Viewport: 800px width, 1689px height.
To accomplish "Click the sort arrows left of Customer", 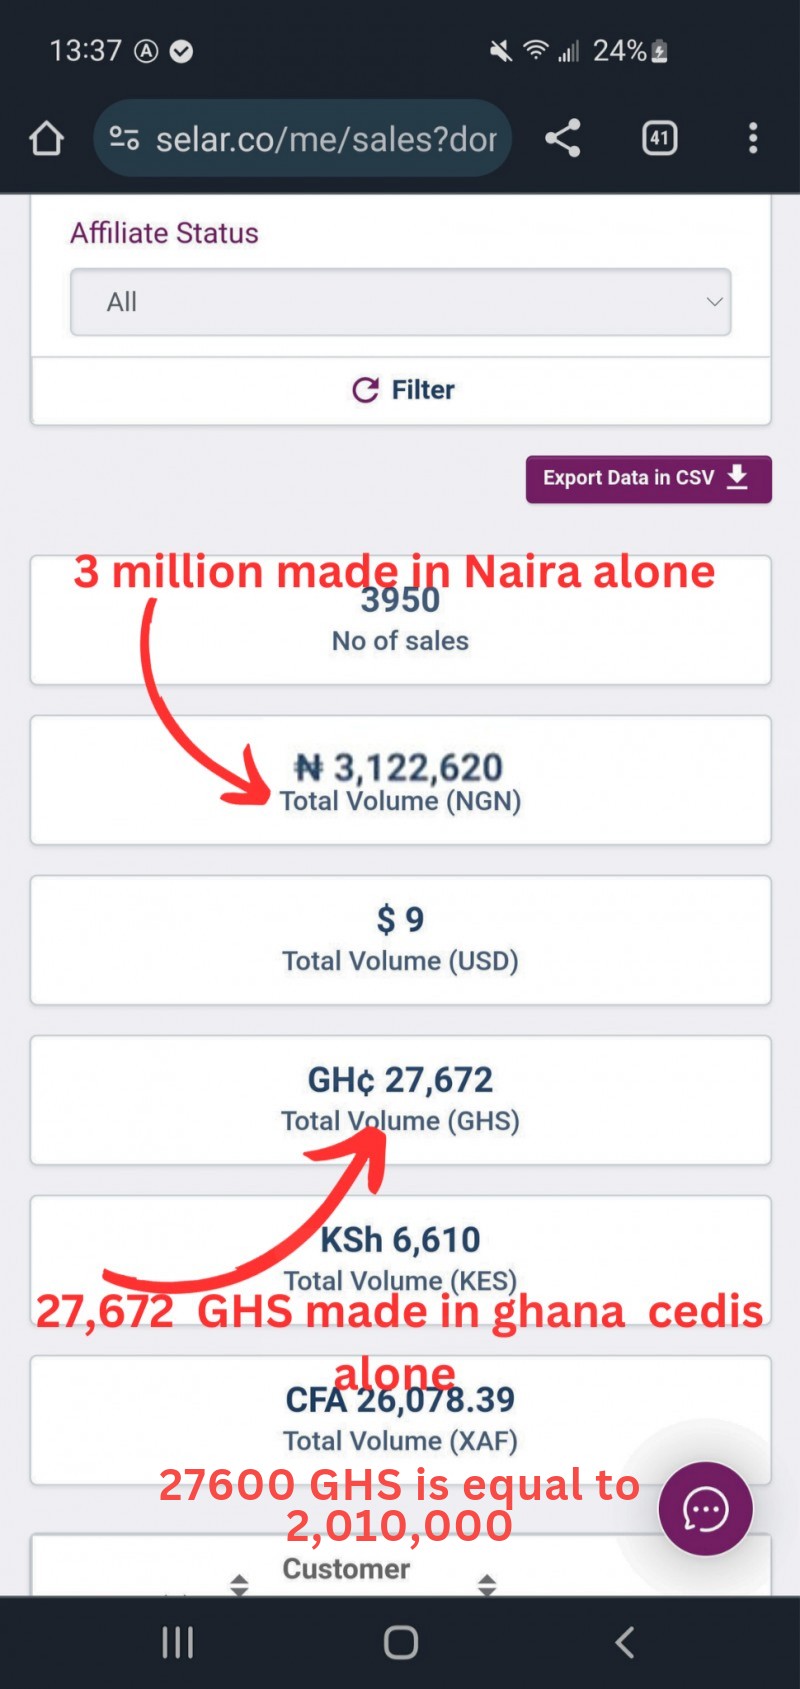I will click(x=239, y=1584).
